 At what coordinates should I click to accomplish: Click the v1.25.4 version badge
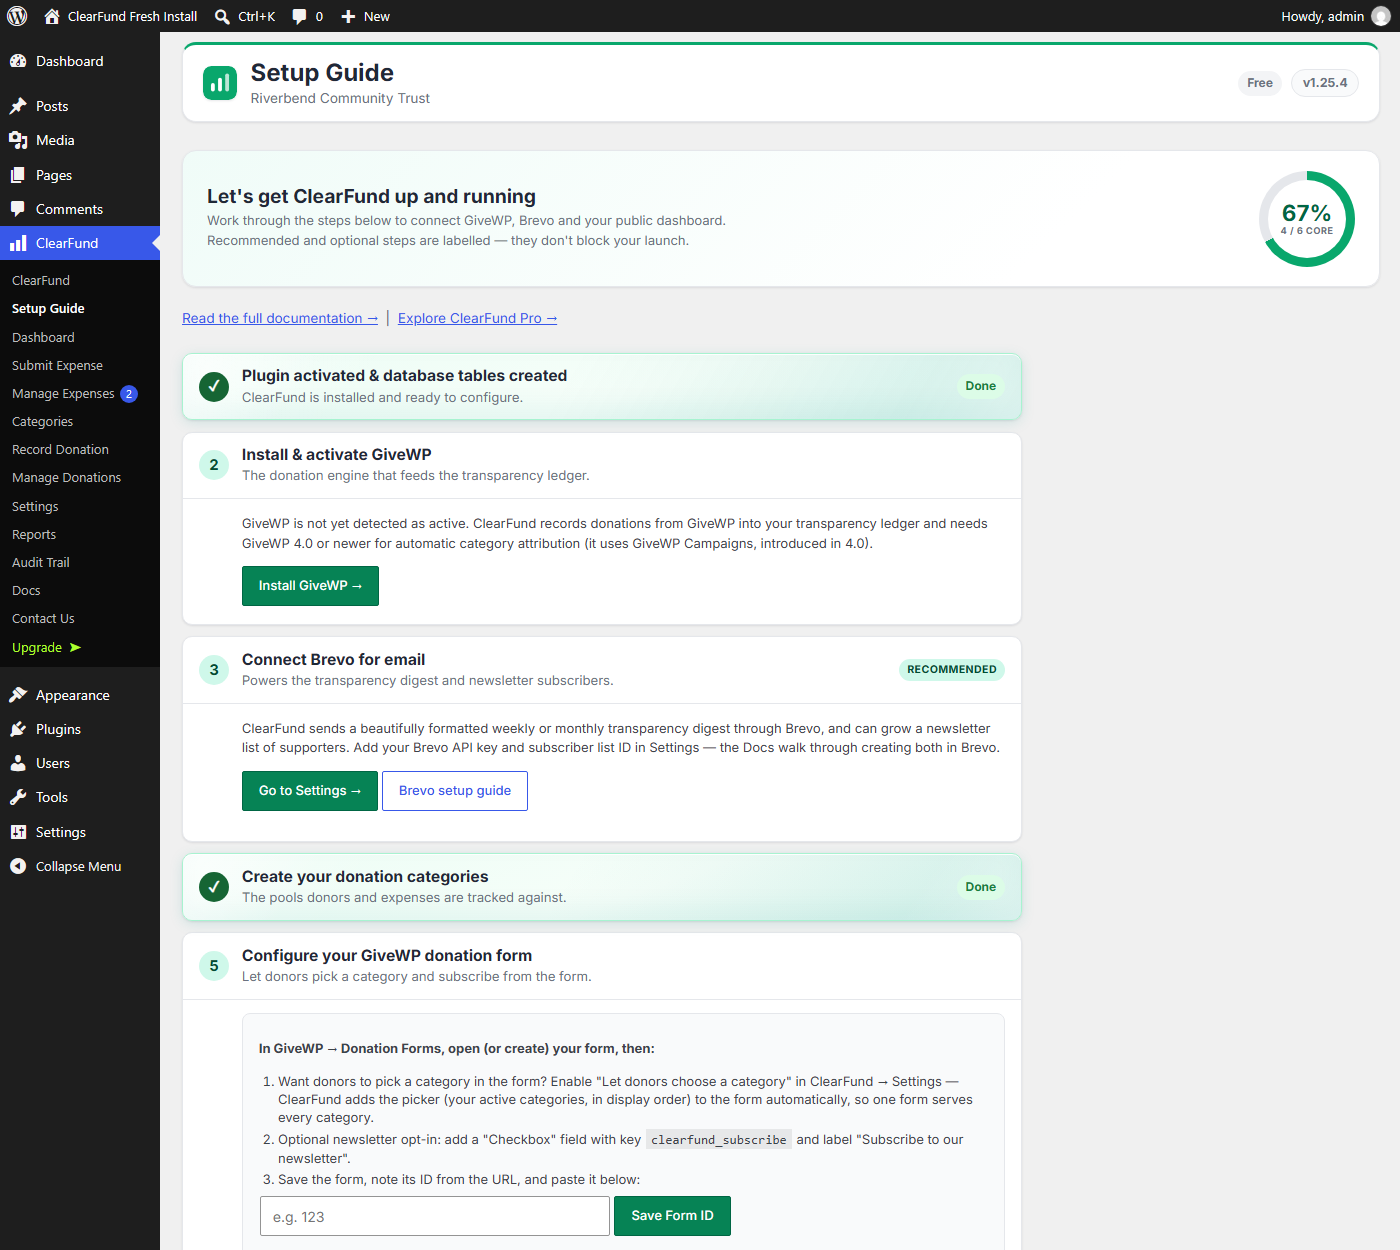pos(1325,83)
